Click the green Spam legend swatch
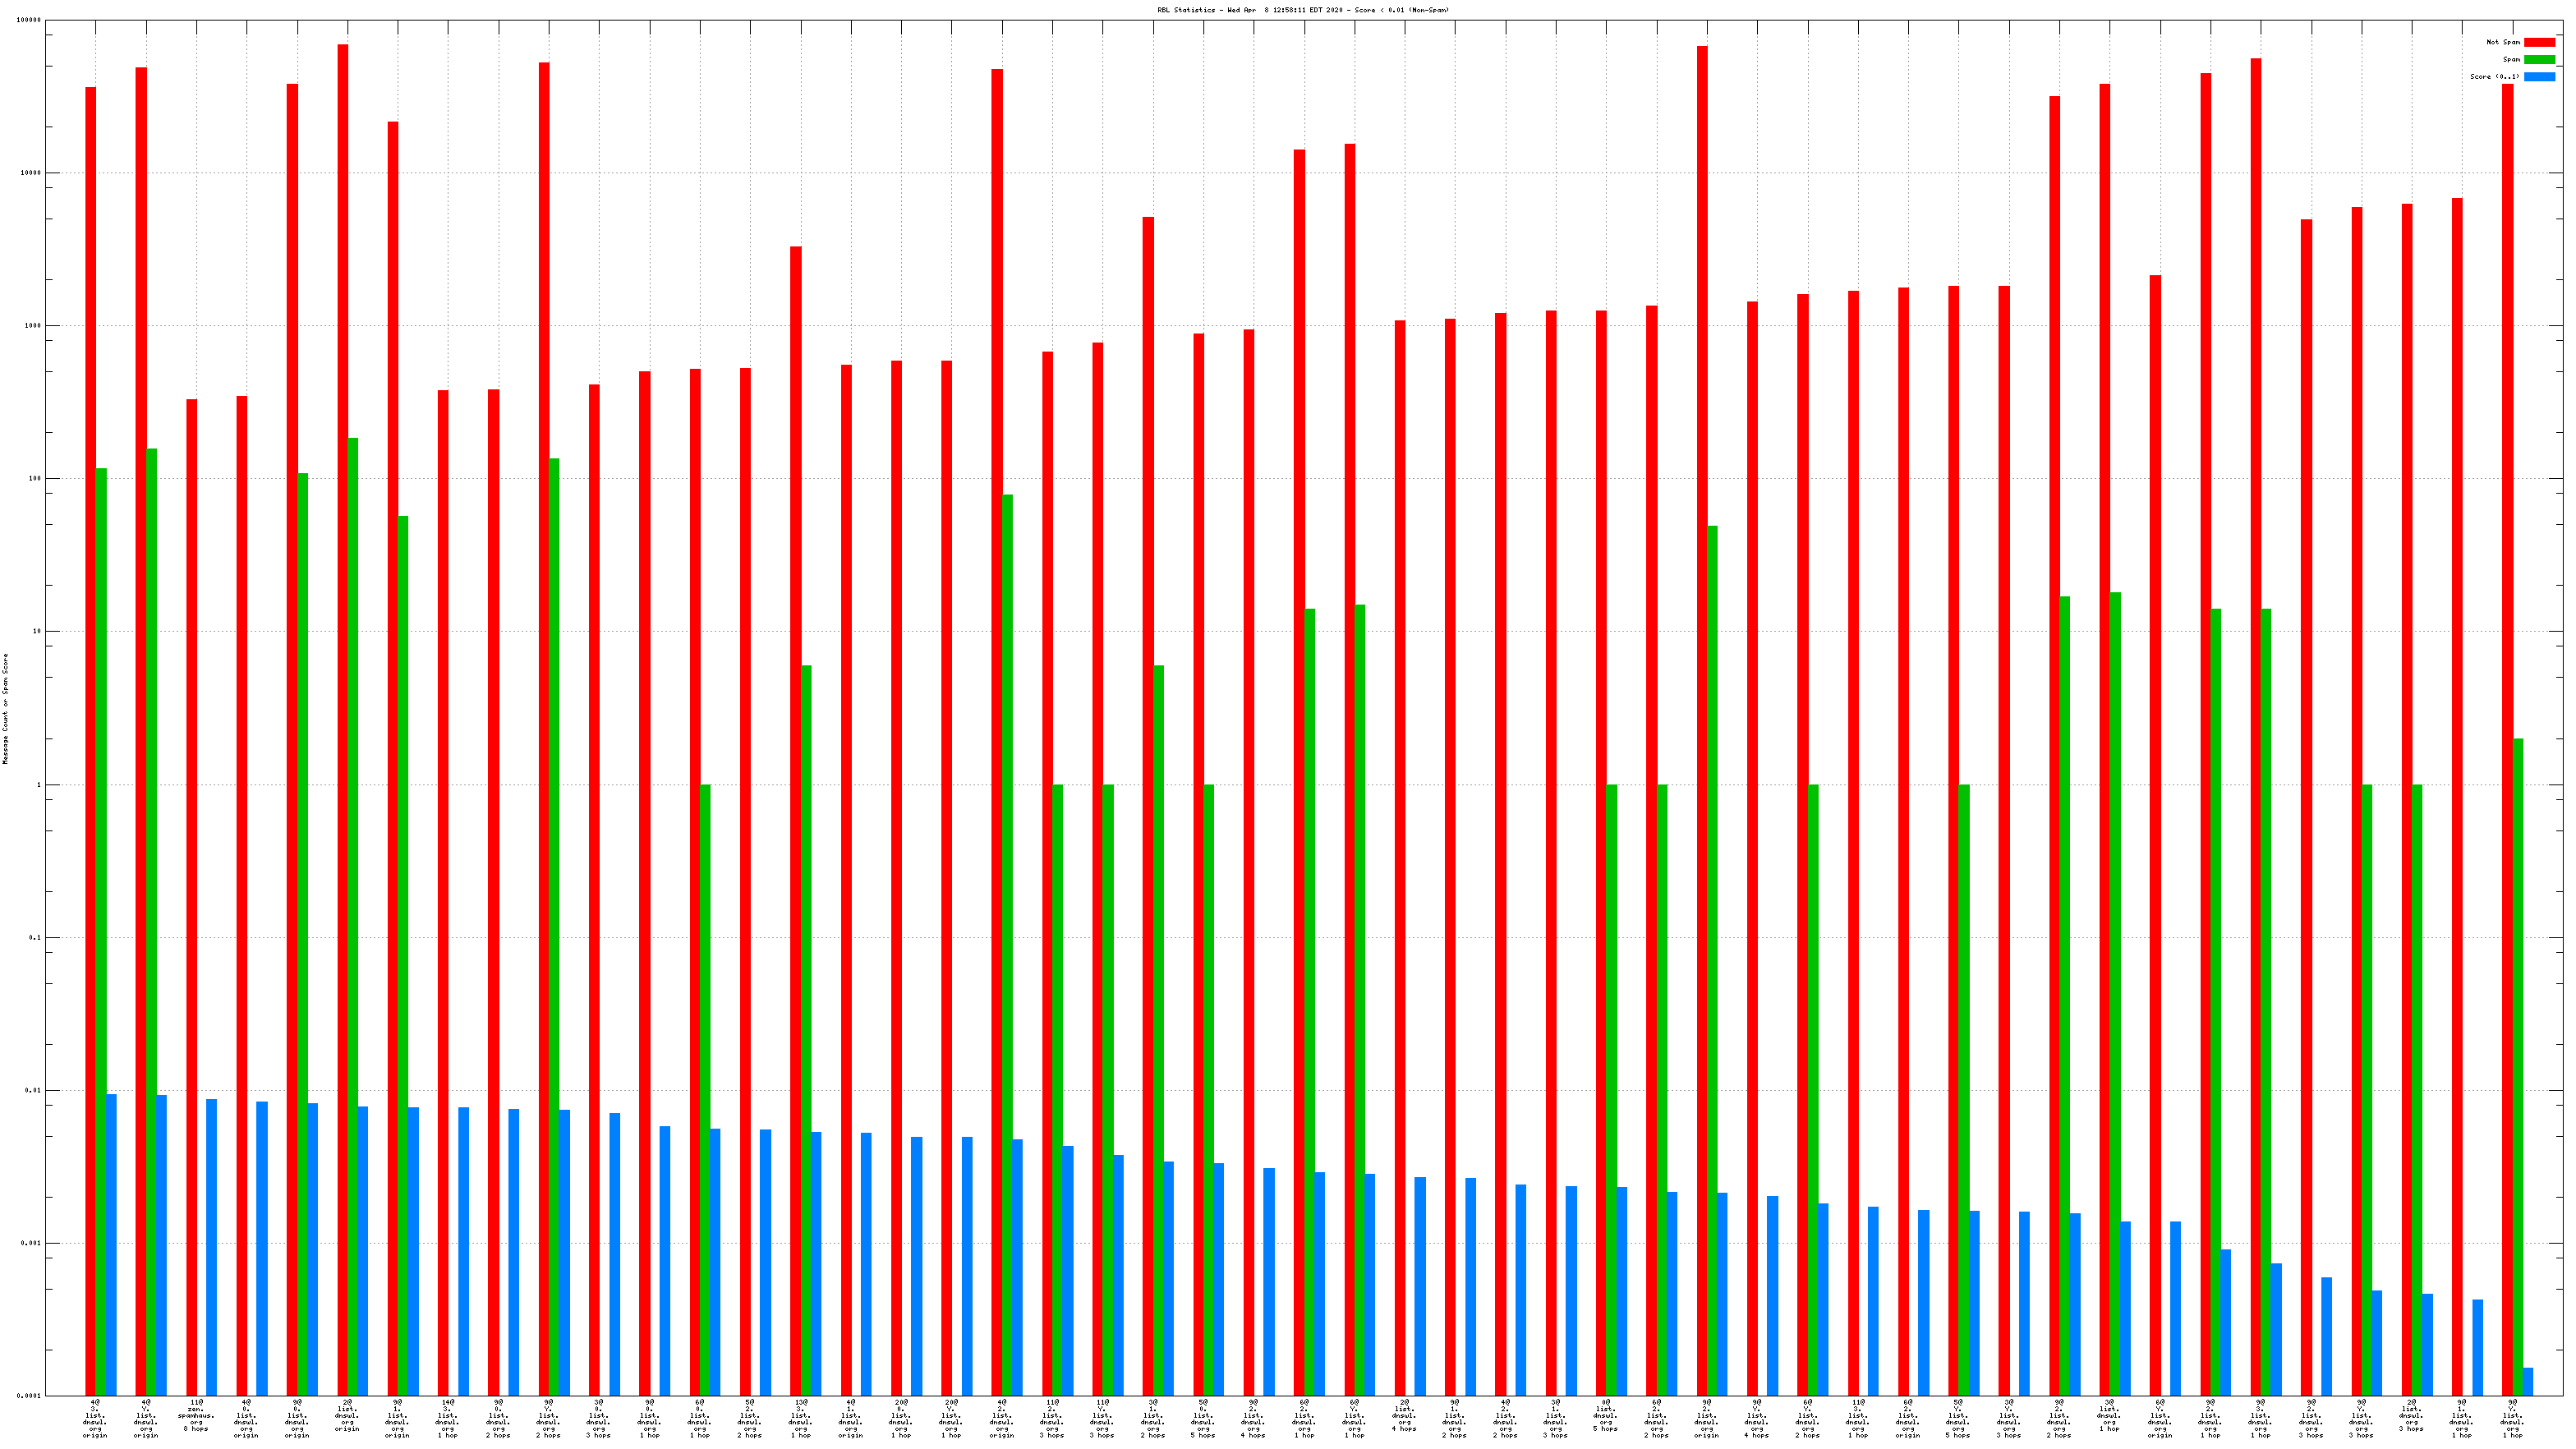2576x1449 pixels. click(x=2539, y=59)
